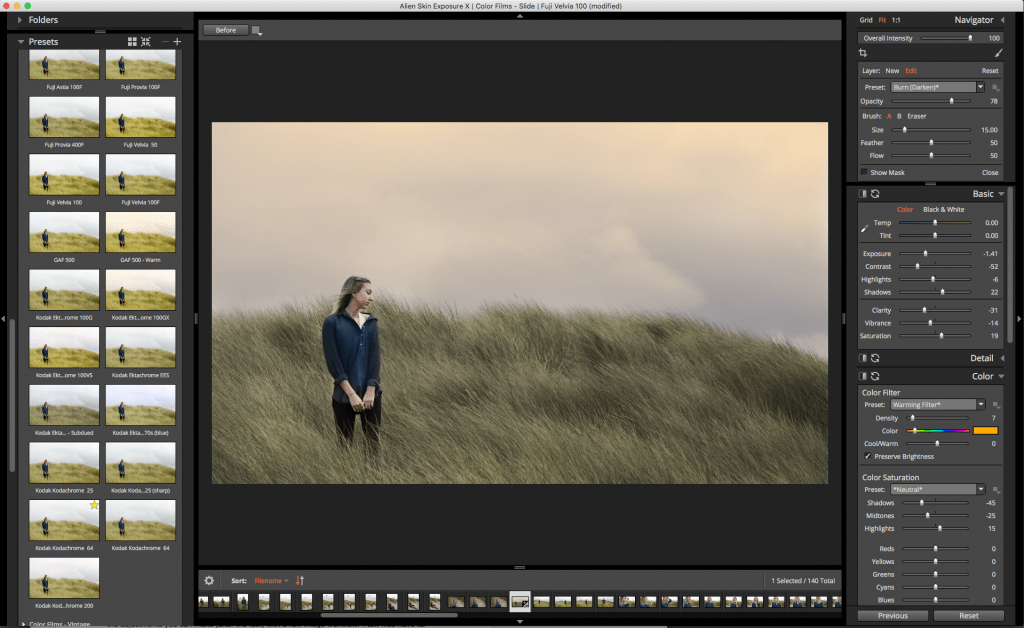The width and height of the screenshot is (1024, 628).
Task: Select the Fuji Velvia 100 preset thumbnail
Action: coord(63,175)
